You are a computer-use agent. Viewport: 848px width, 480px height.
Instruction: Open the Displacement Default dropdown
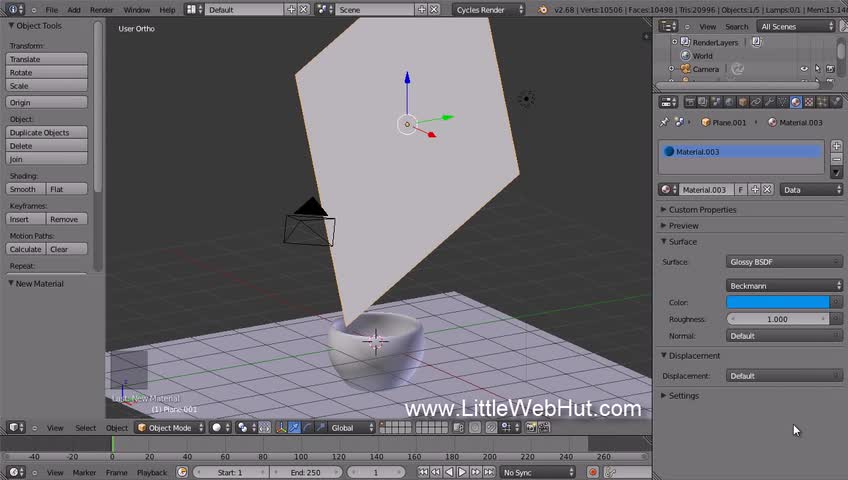click(x=784, y=376)
